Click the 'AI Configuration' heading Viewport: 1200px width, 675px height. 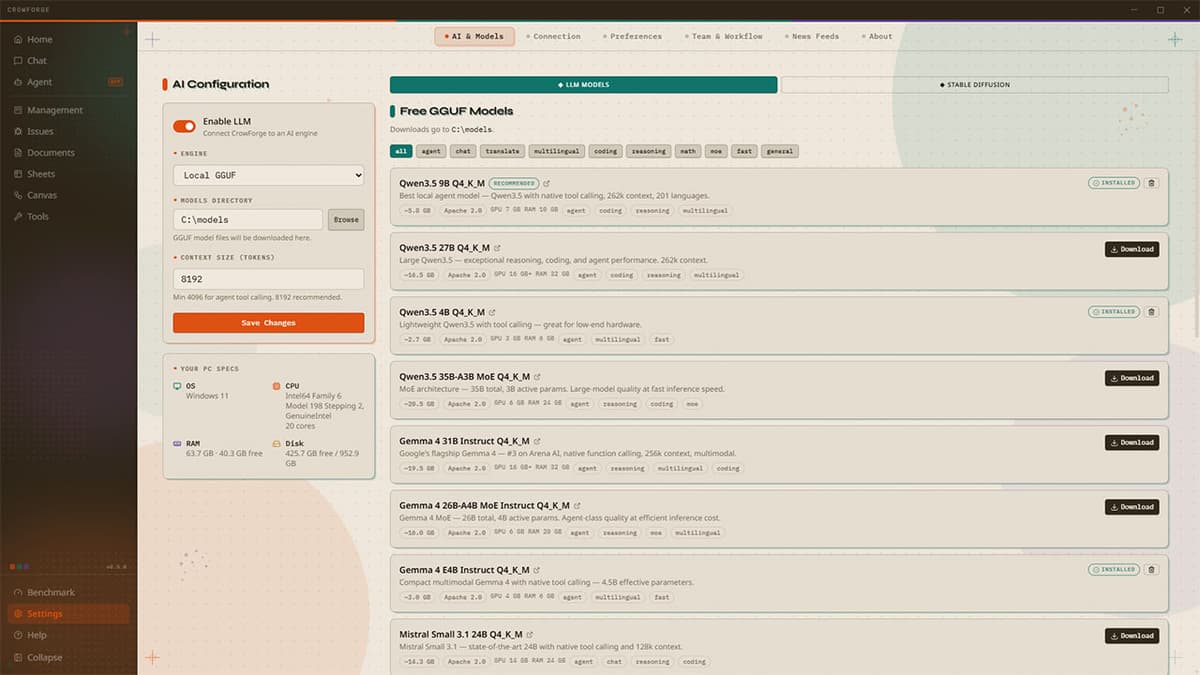(x=221, y=85)
